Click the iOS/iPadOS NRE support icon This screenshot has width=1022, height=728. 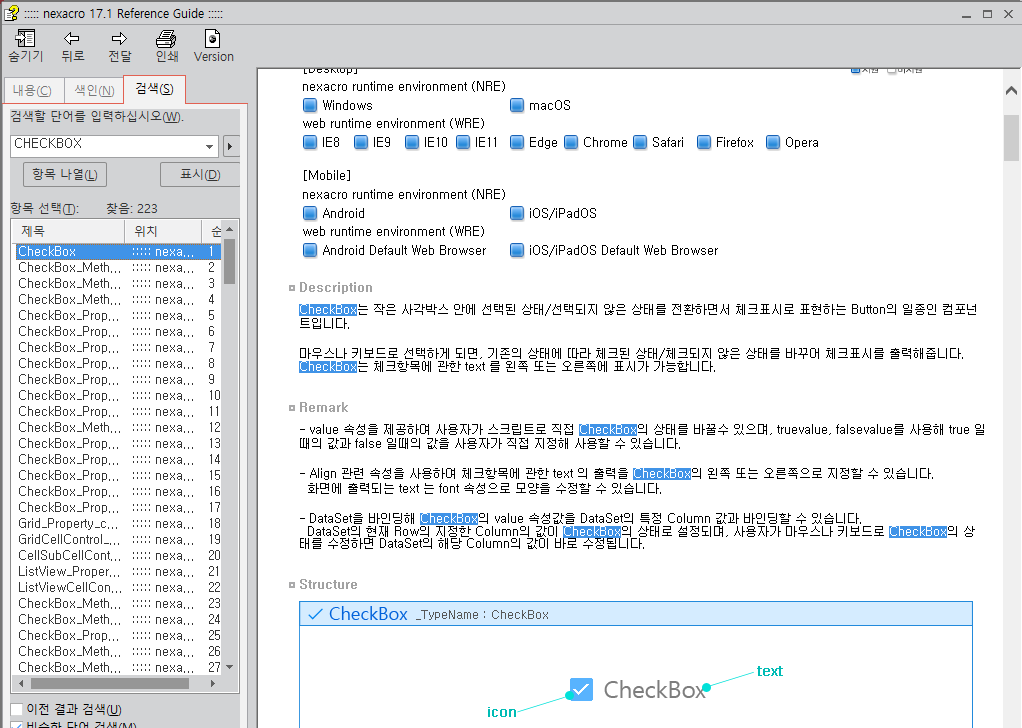(517, 213)
